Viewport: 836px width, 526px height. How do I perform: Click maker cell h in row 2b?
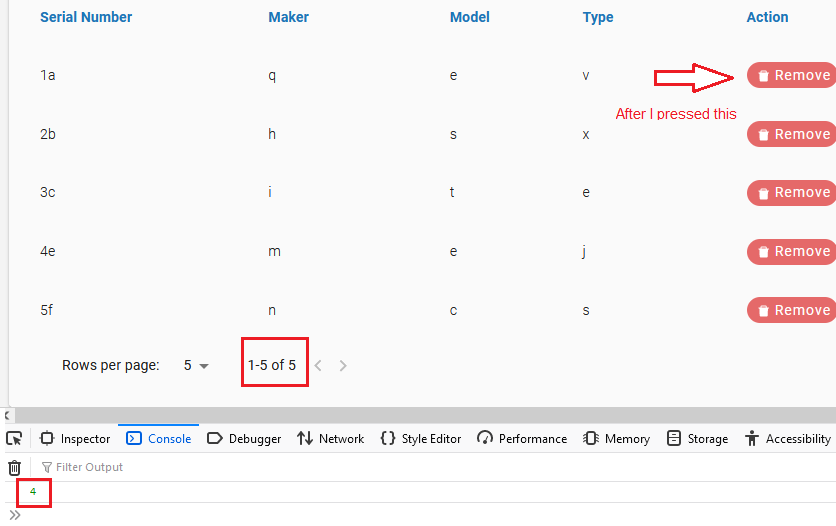pyautogui.click(x=272, y=134)
